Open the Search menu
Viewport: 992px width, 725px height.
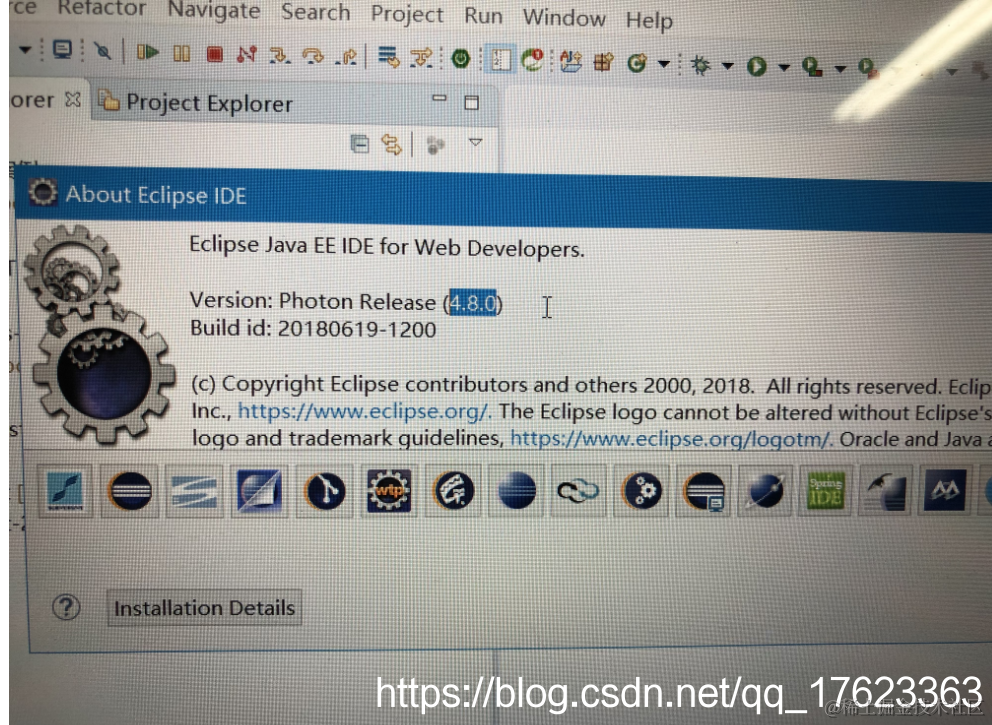point(315,12)
